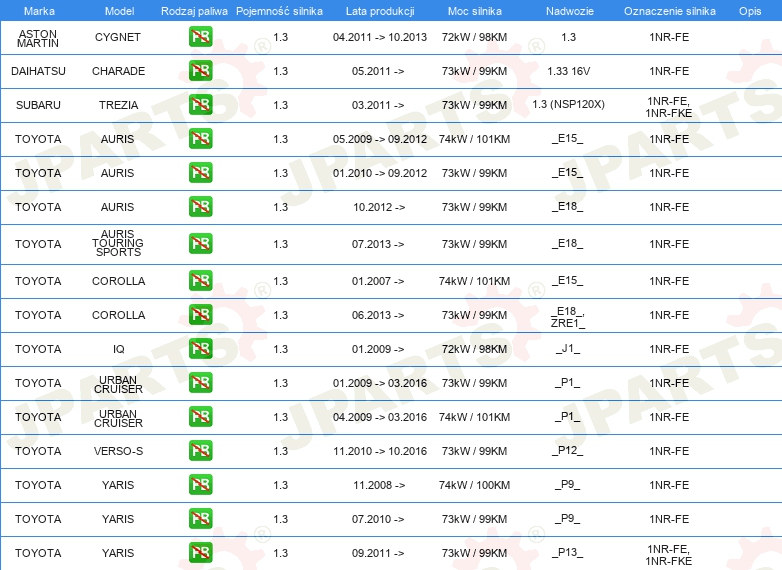Screen dimensions: 782x570
Task: Click the VERSO-S model cell
Action: coord(118,451)
